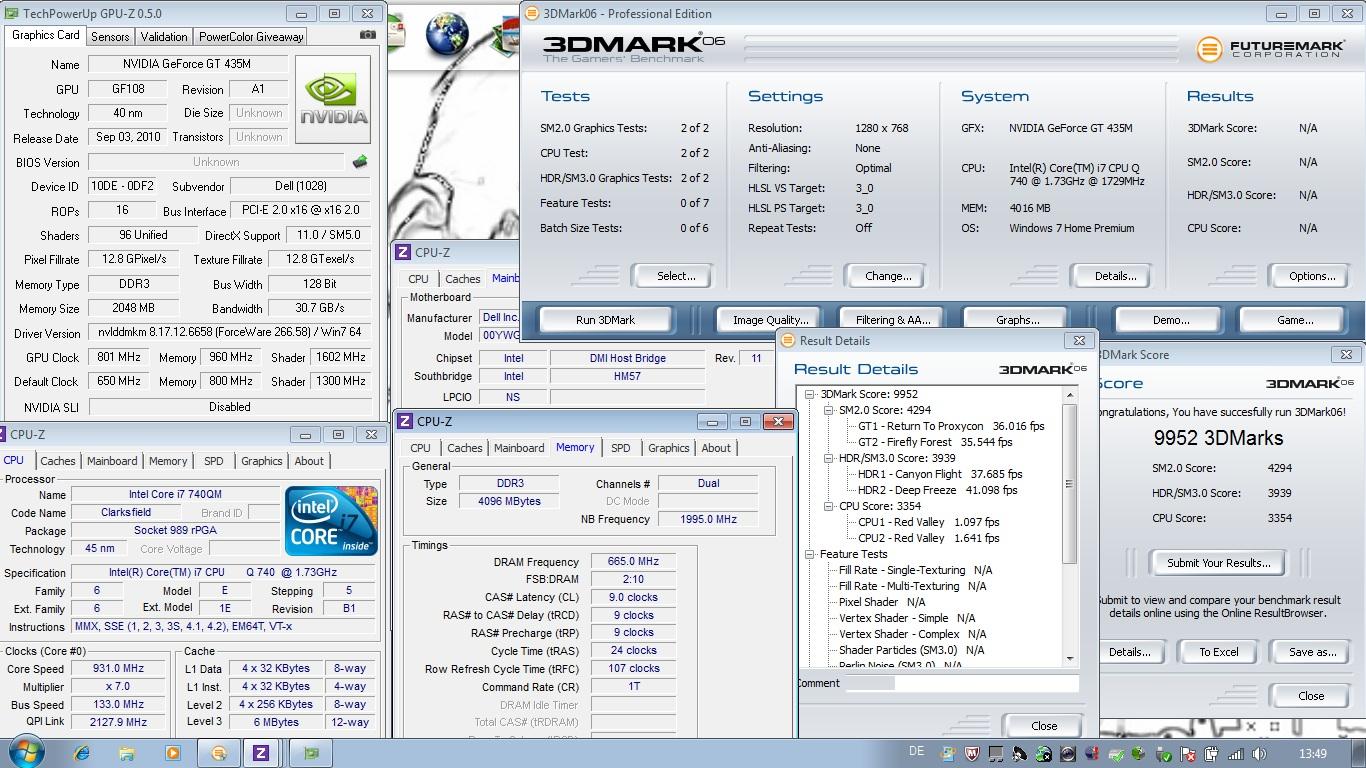Click the Demo... button in 3DMark06
This screenshot has height=768, width=1366.
coord(1170,320)
